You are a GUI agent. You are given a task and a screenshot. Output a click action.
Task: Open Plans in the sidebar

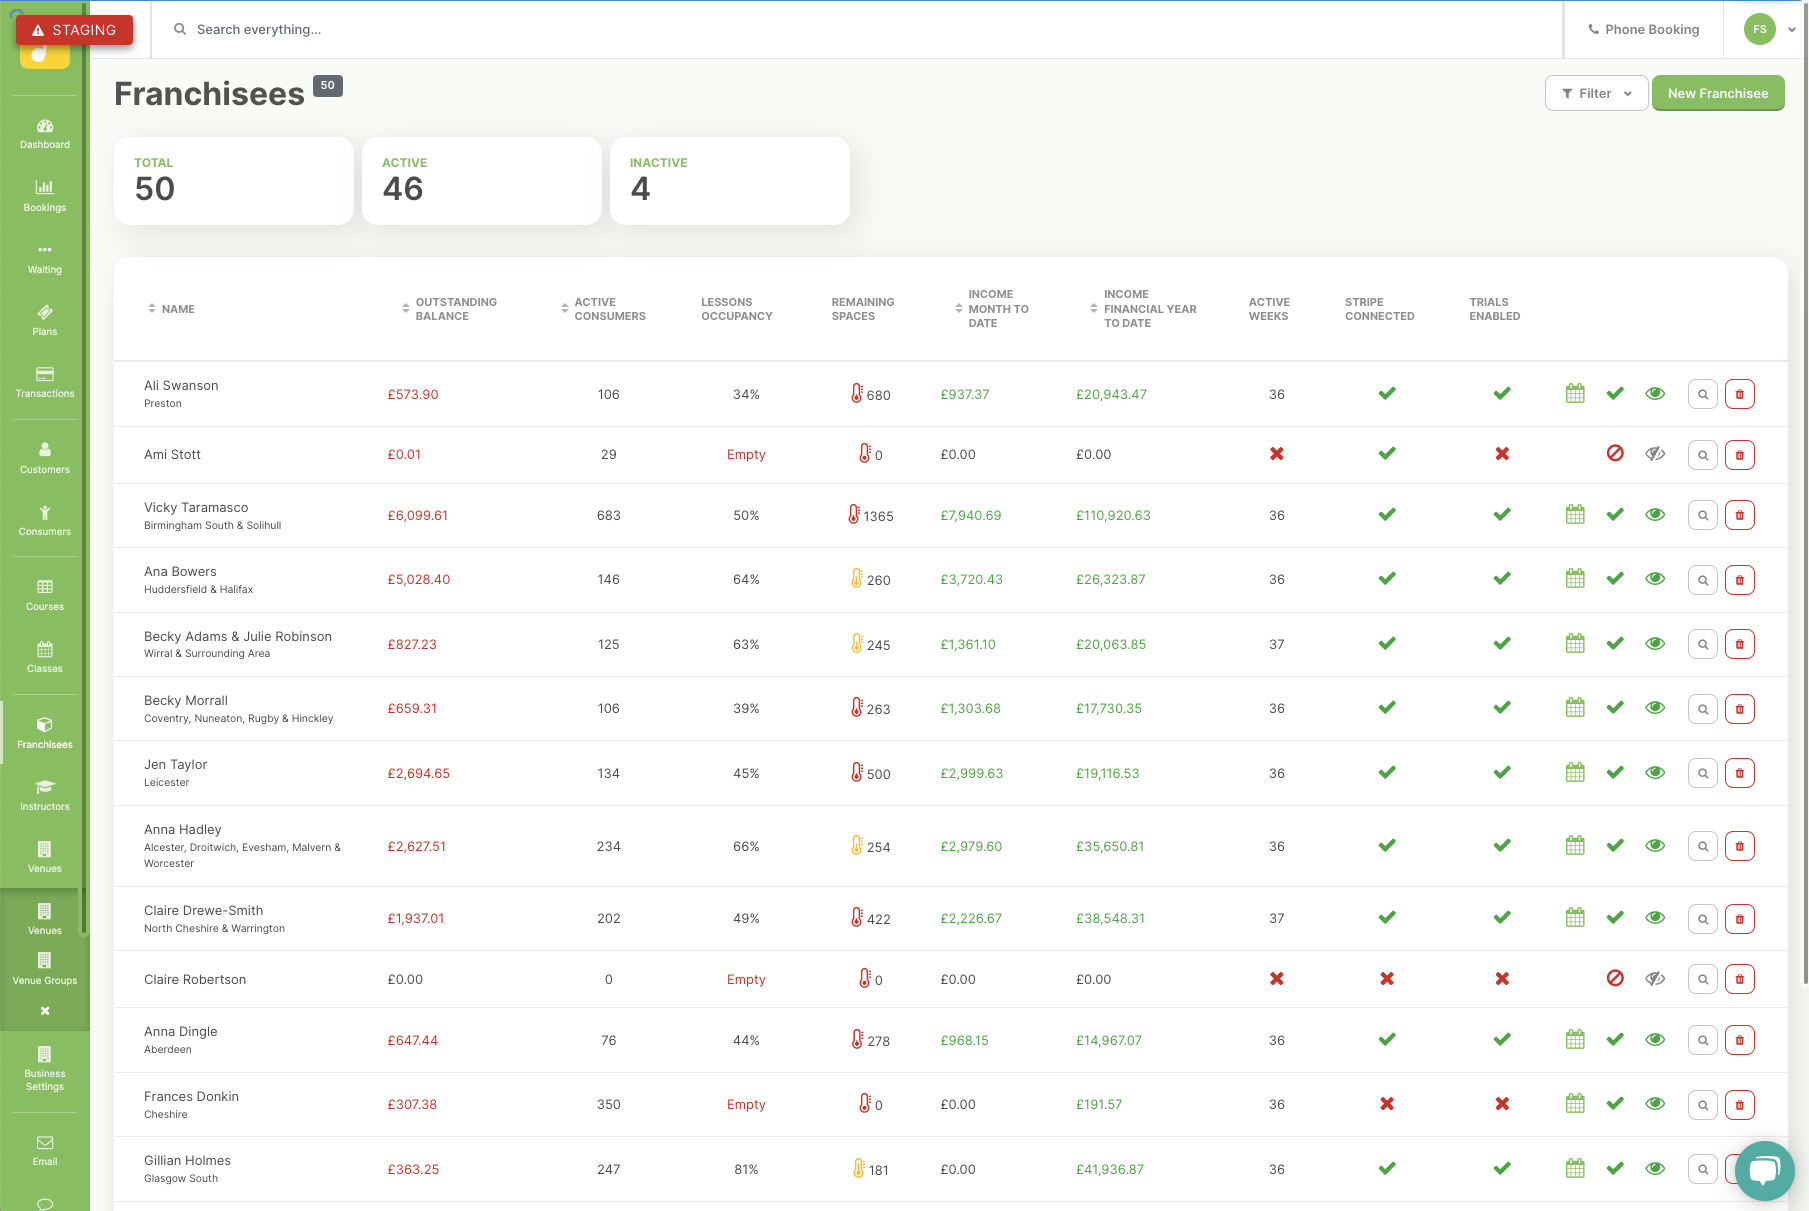coord(45,321)
